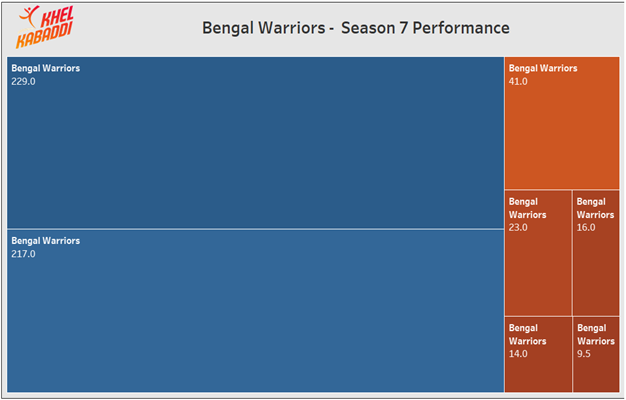Click the 9.5 value label
626x400 pixels.
(x=584, y=354)
